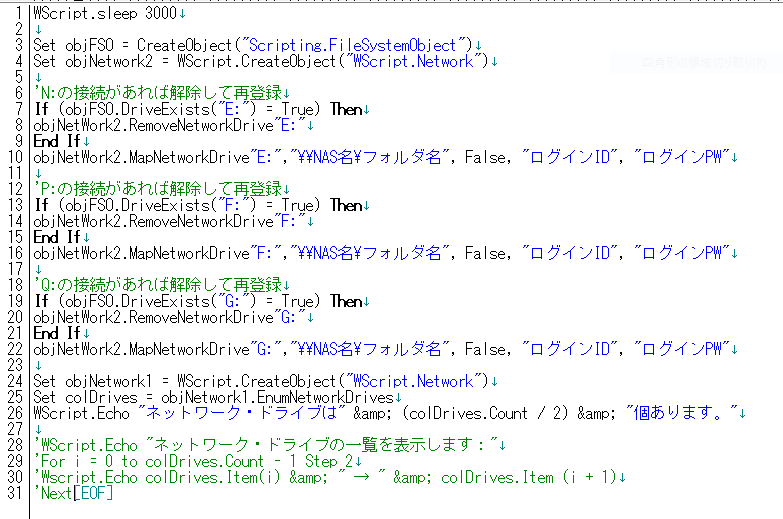The width and height of the screenshot is (783, 519).
Task: Click the If DriveExists("E:") line
Action: (x=198, y=109)
